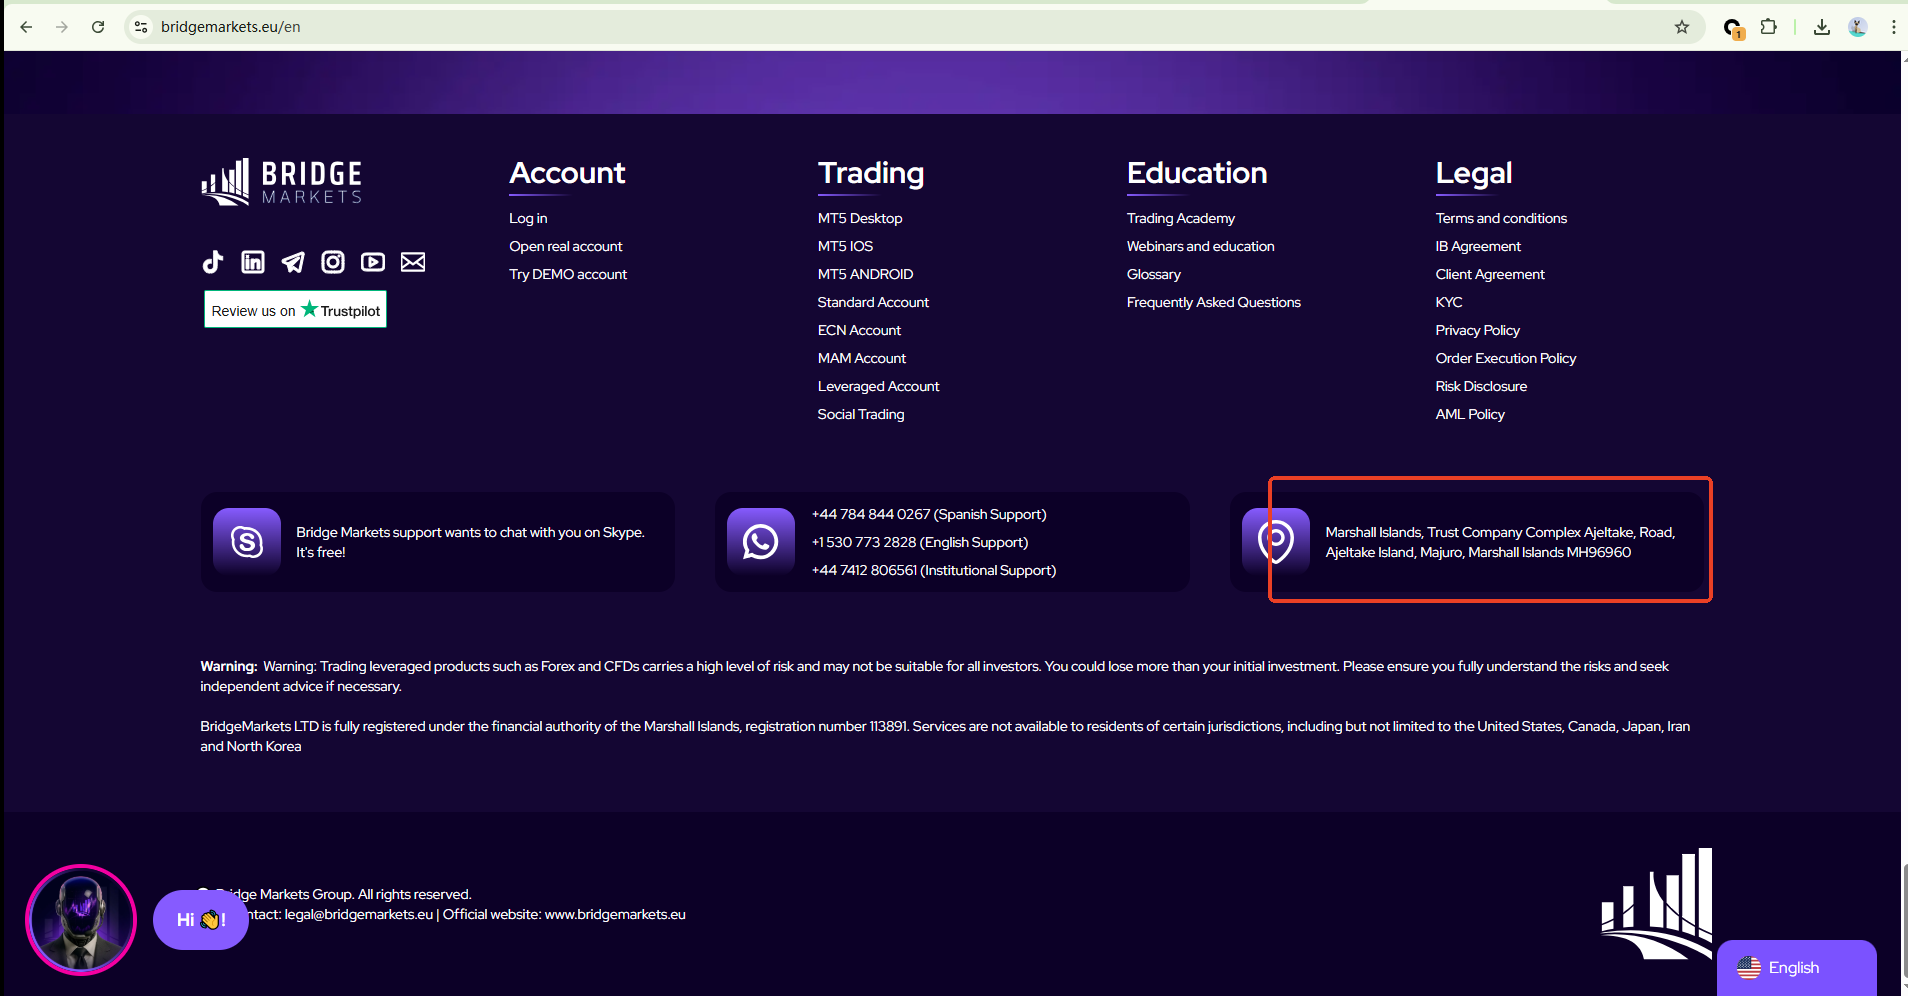Open the LinkedIn social icon

(253, 262)
